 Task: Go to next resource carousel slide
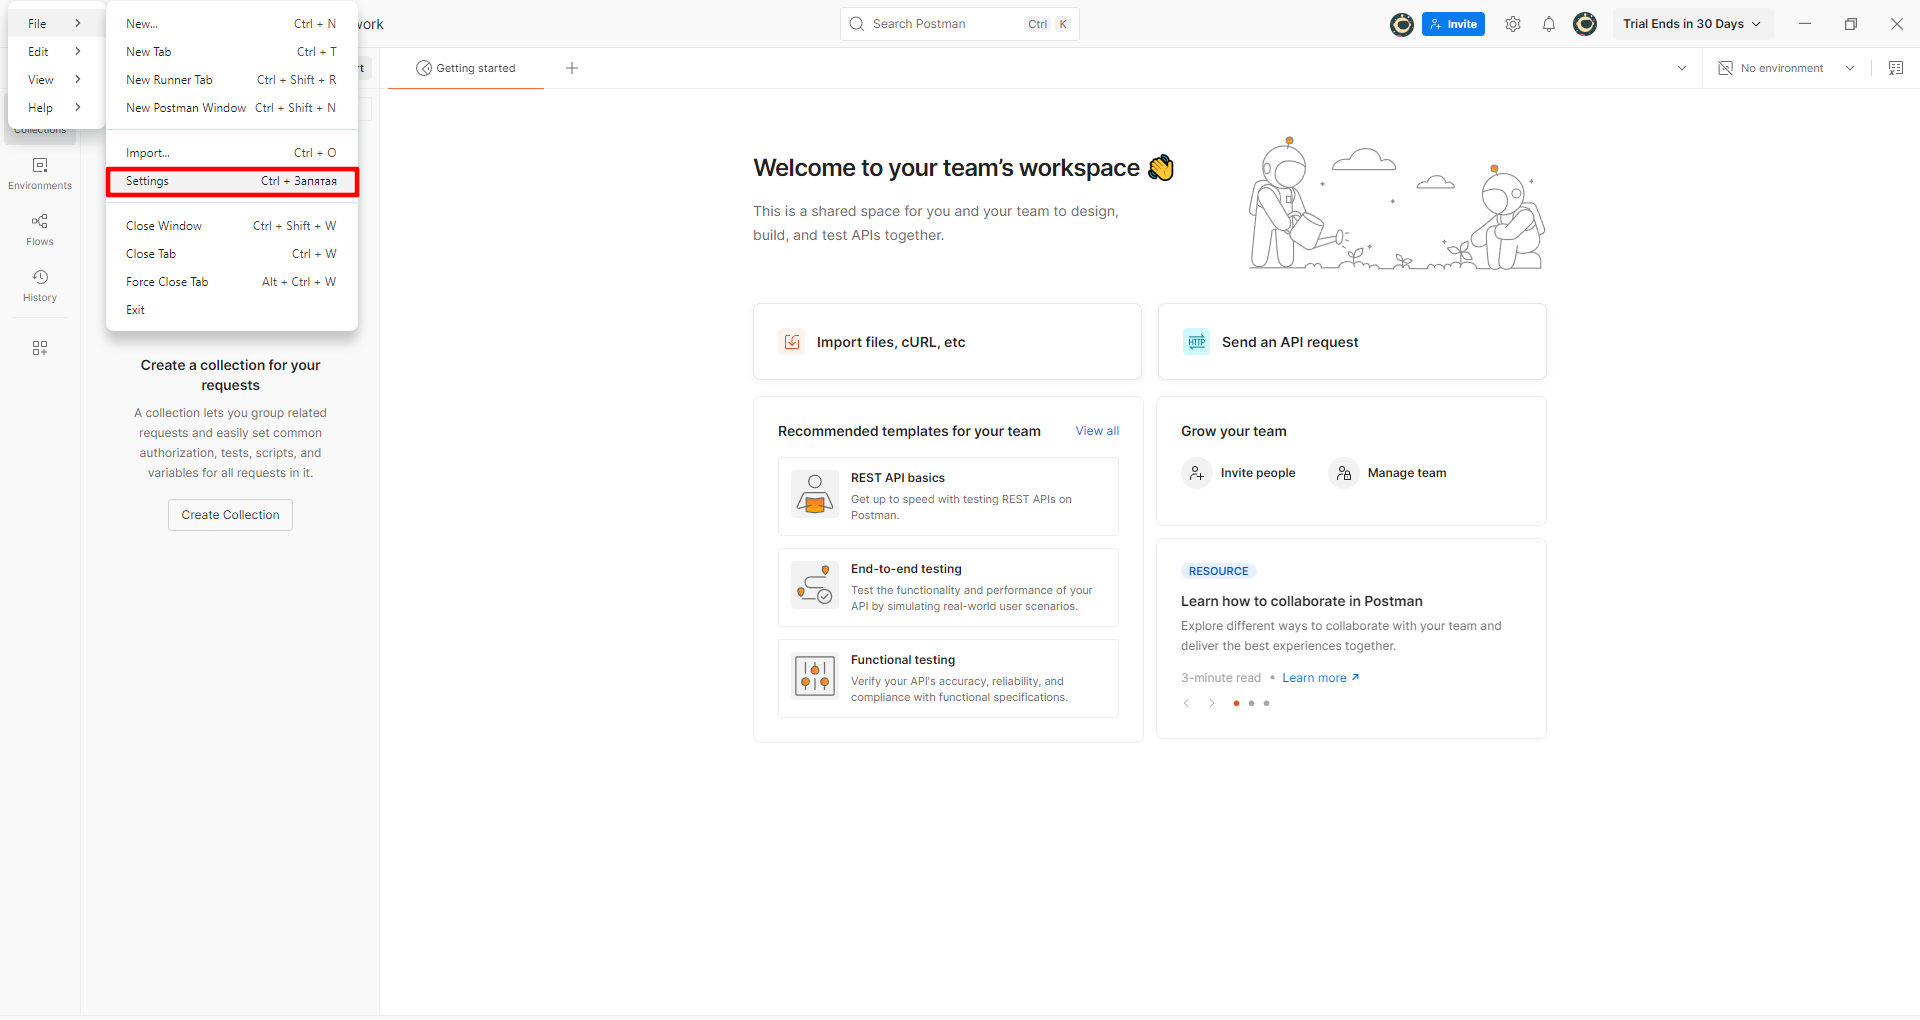click(x=1212, y=703)
